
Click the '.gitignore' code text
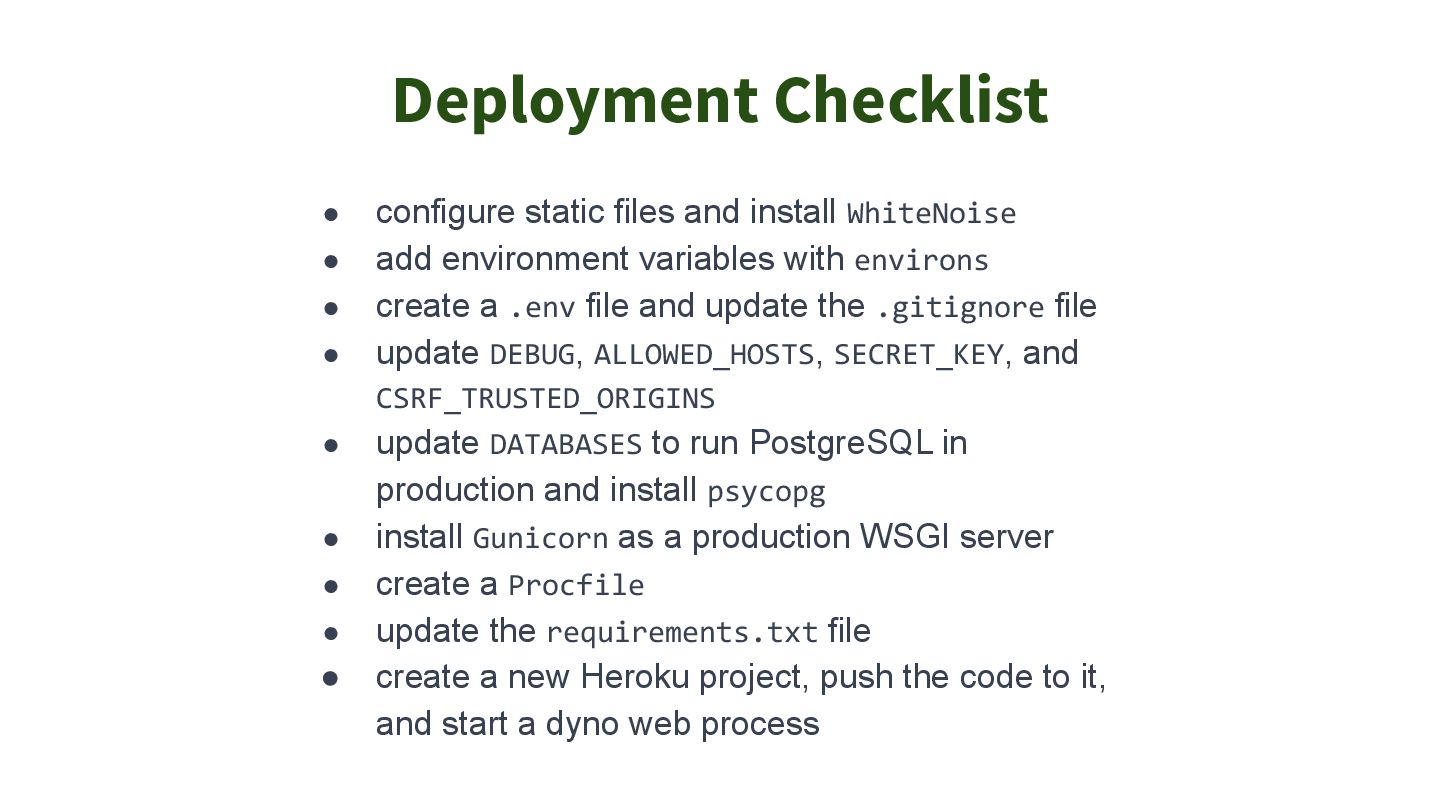(x=959, y=308)
